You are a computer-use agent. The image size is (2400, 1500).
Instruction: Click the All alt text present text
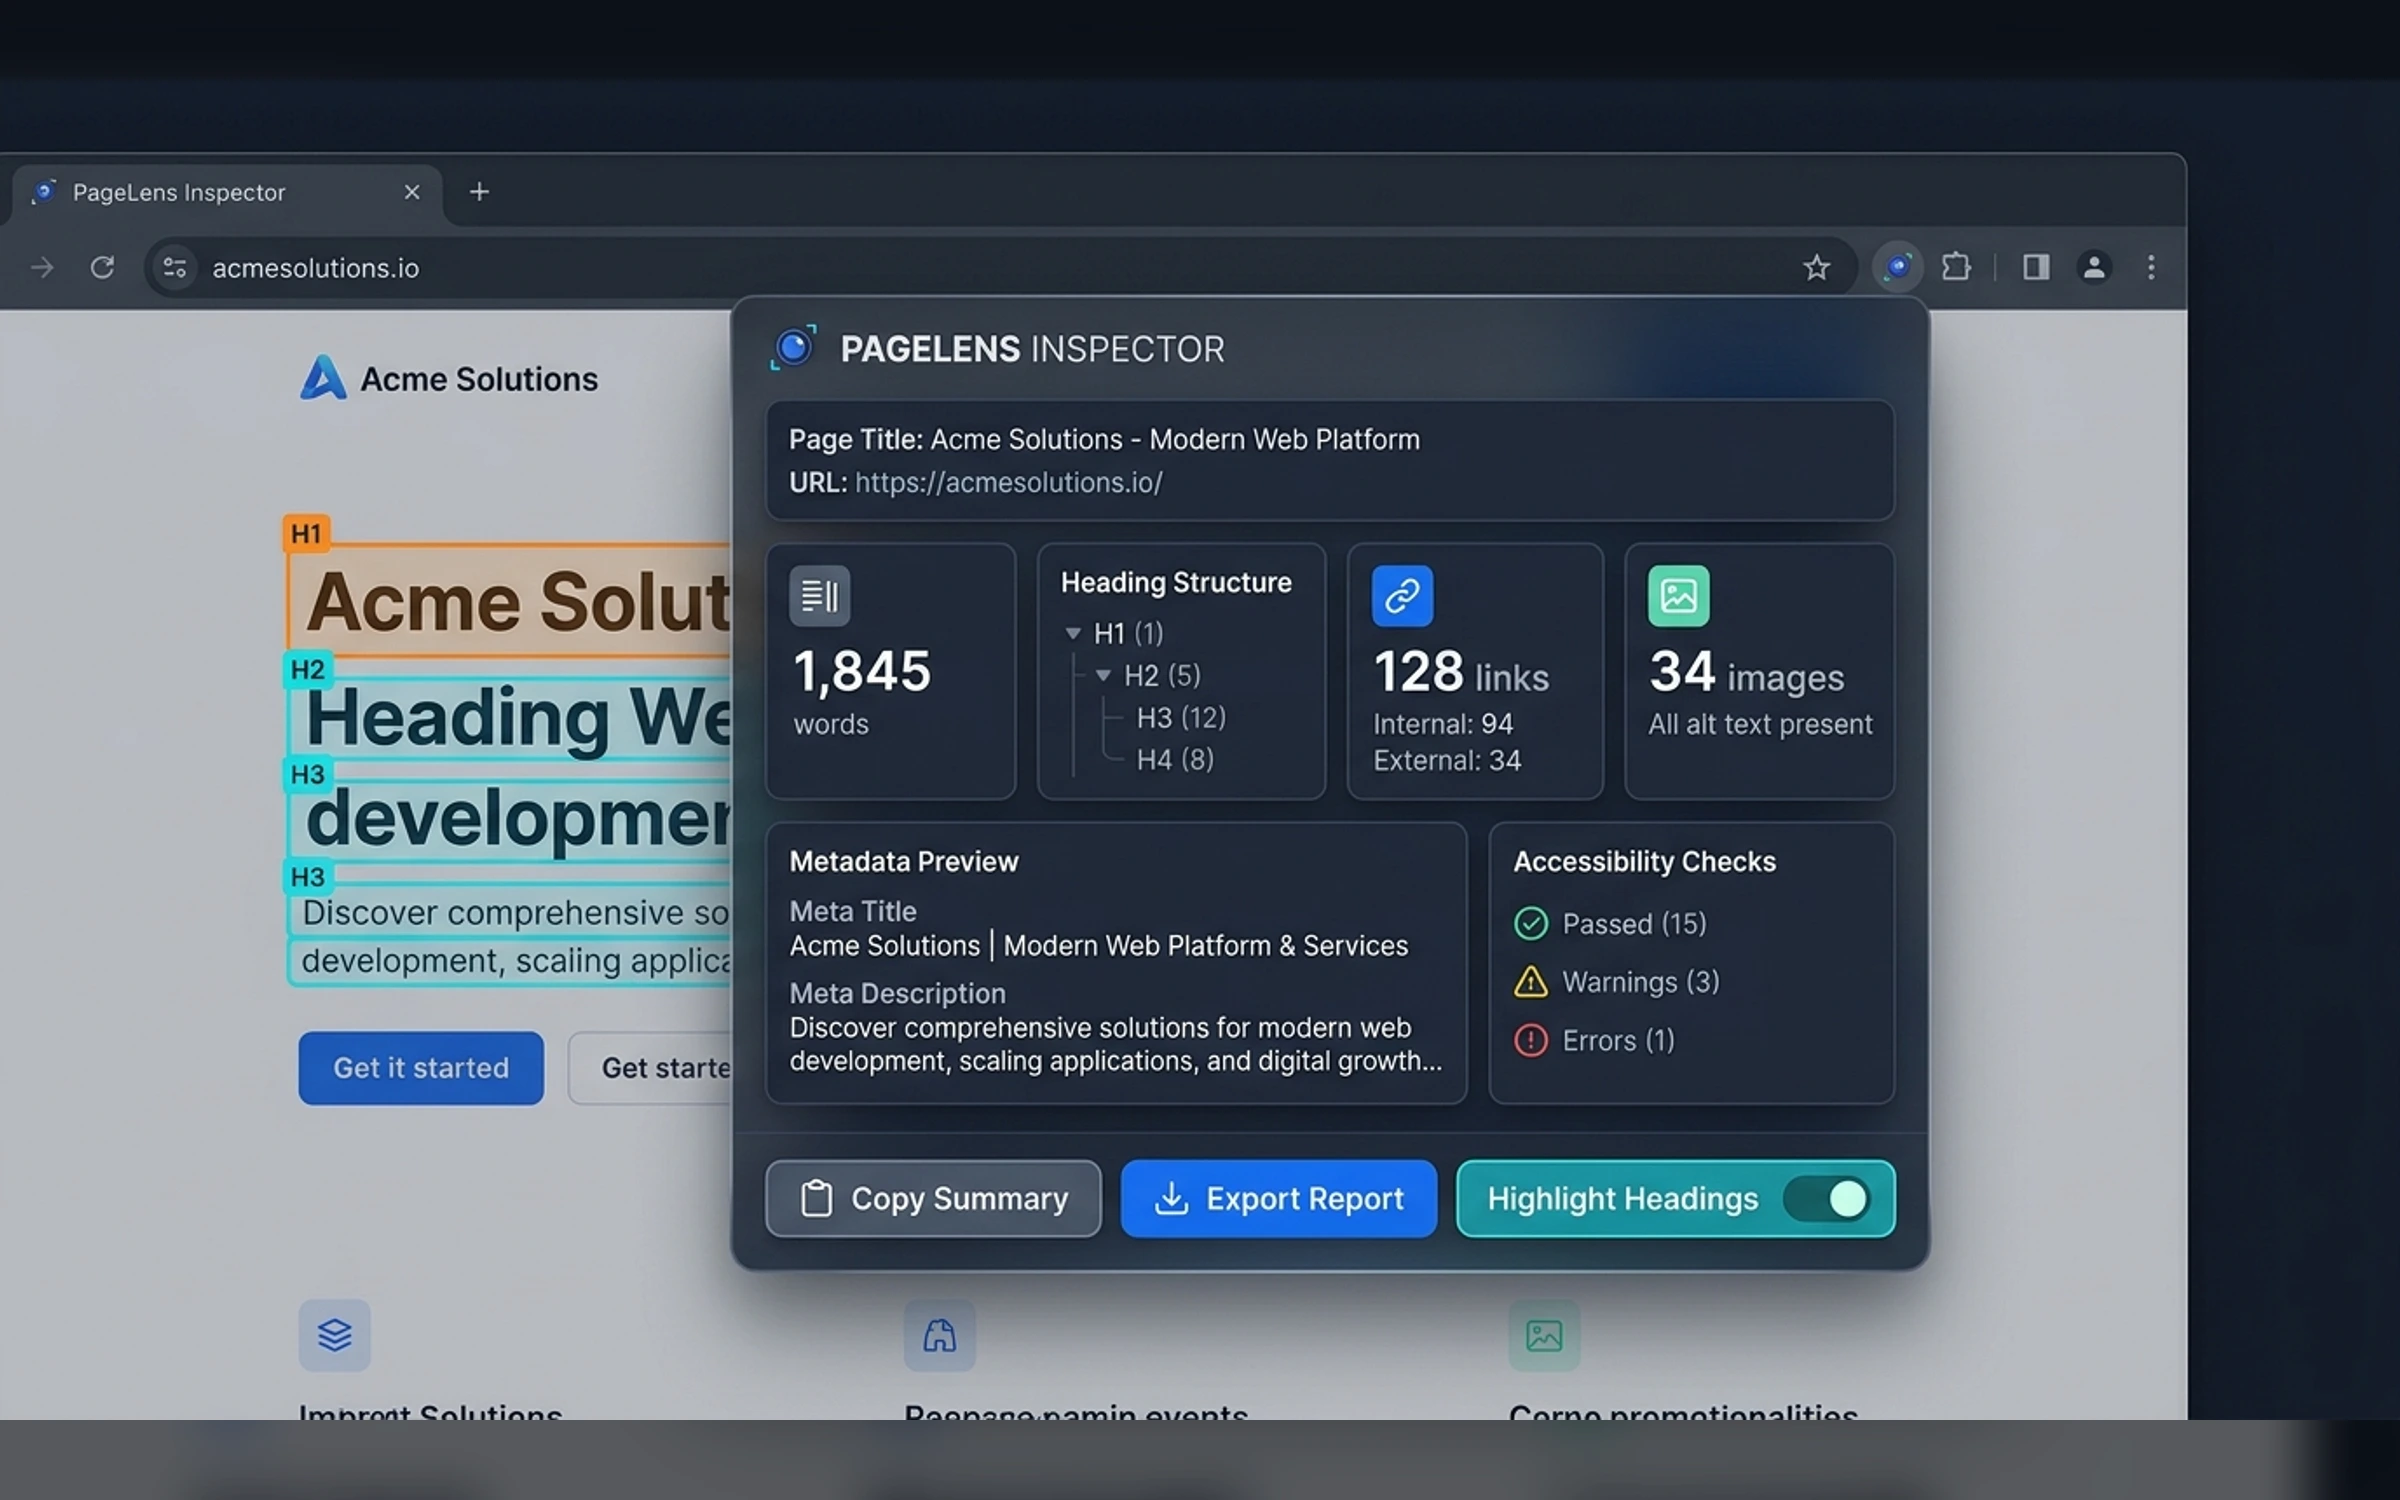1759,724
